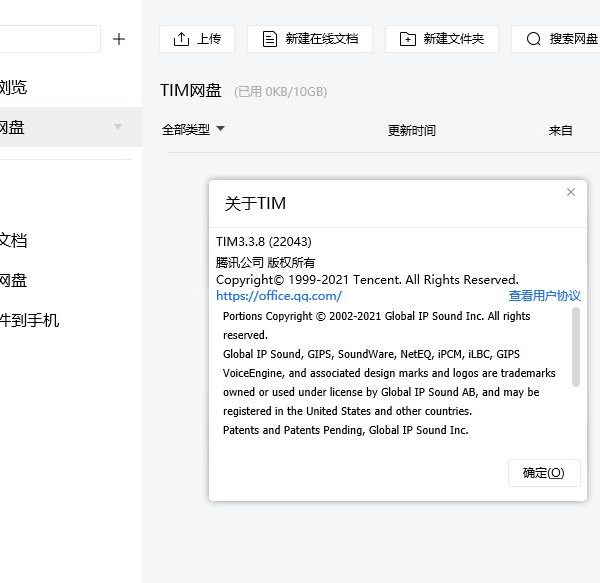The width and height of the screenshot is (600, 583).
Task: Close the 关于TIM dialog with the X
Action: (571, 192)
